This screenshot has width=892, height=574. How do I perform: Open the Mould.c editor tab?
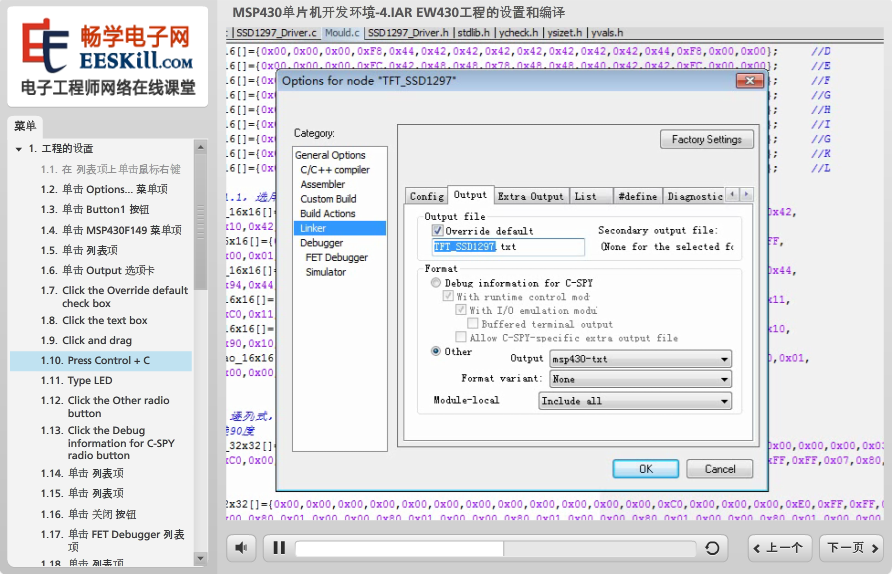coord(342,33)
